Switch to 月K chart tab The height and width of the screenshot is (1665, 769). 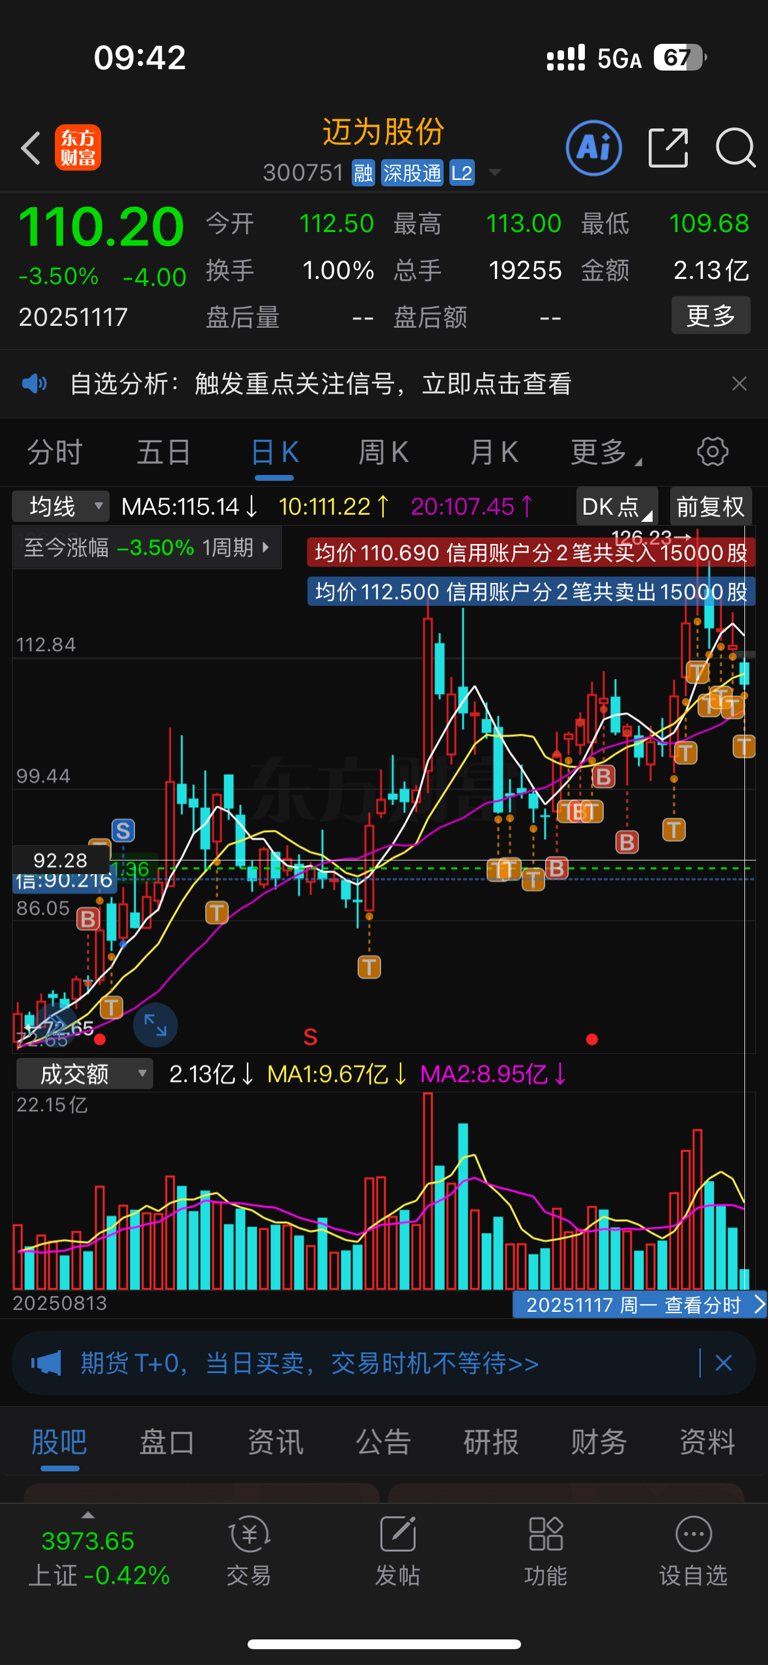pyautogui.click(x=494, y=452)
